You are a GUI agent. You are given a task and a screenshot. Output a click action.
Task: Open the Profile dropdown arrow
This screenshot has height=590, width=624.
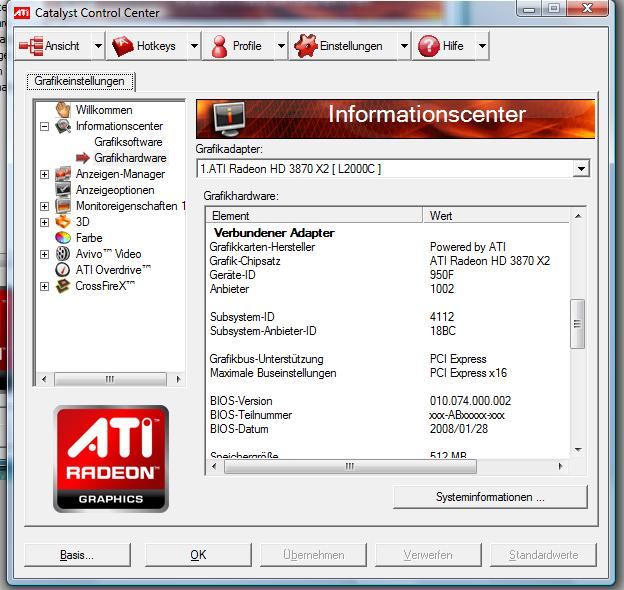click(x=281, y=46)
